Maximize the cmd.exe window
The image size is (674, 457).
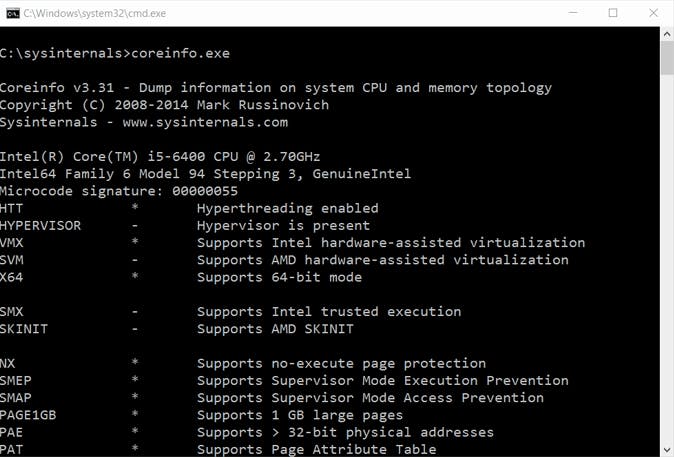click(x=612, y=12)
